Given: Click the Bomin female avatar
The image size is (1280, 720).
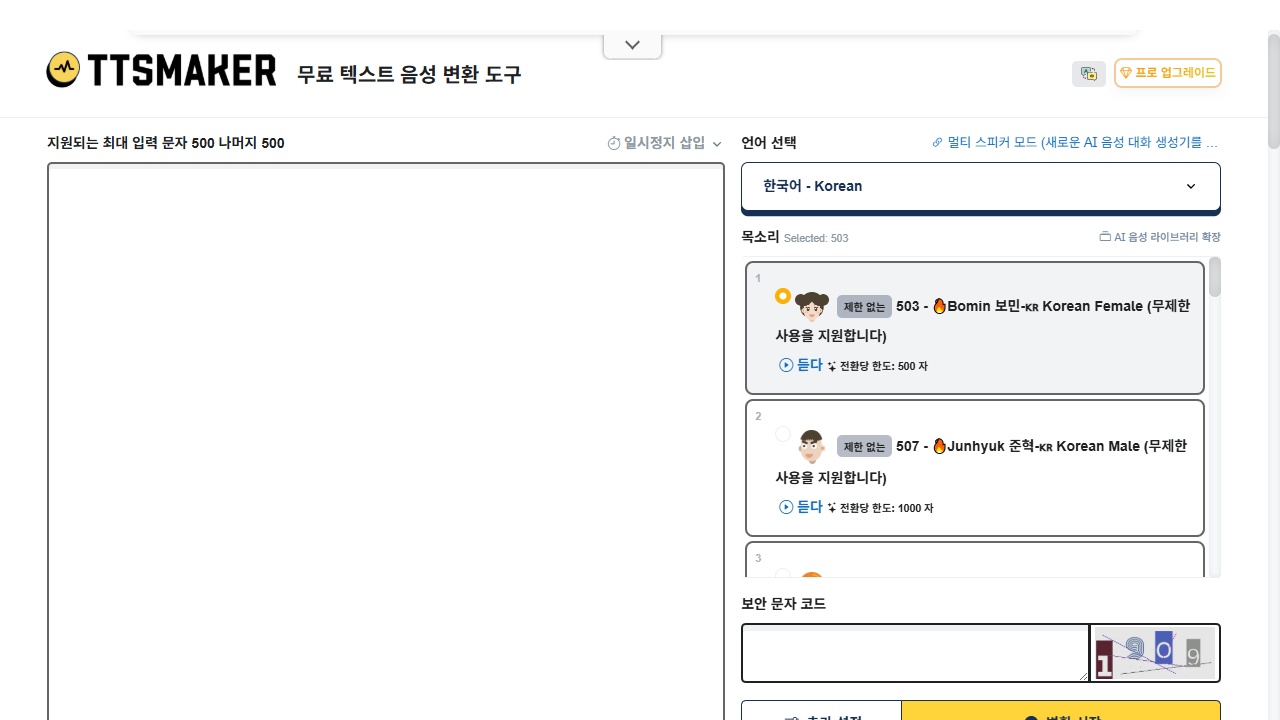Looking at the screenshot, I should pos(812,305).
